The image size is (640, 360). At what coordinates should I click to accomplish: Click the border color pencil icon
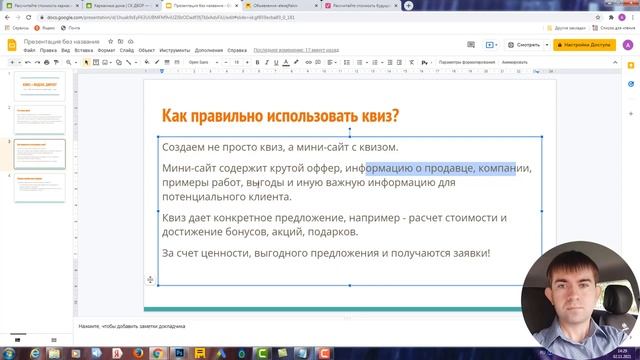point(157,62)
